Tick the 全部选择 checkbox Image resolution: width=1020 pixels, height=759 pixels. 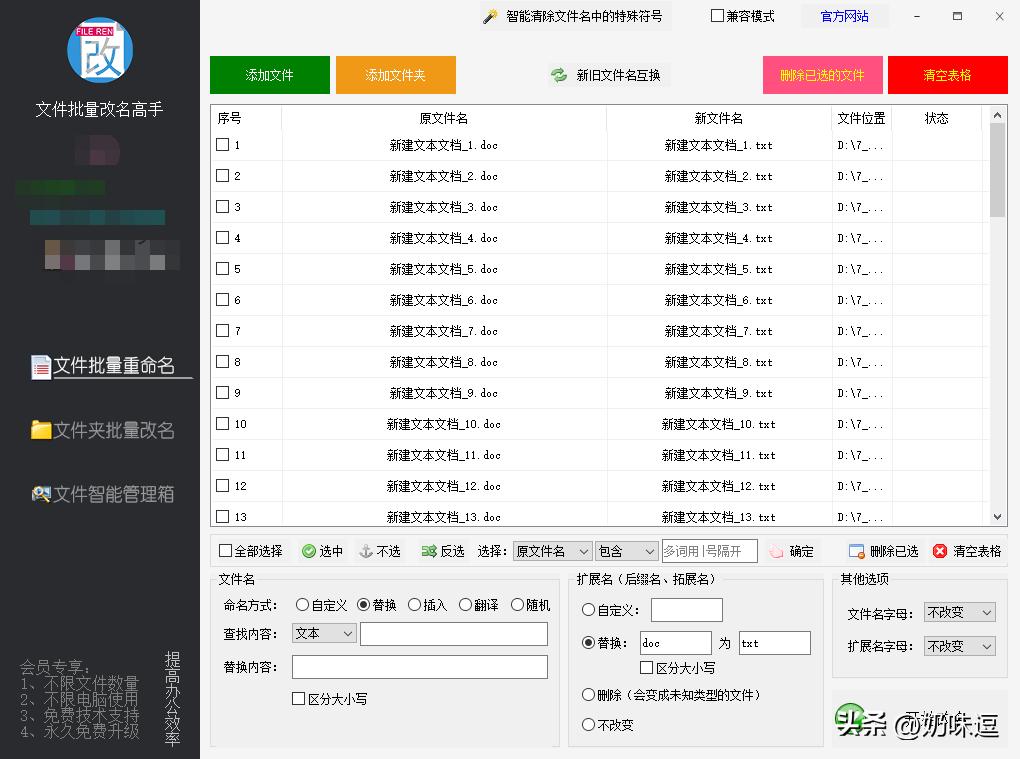pyautogui.click(x=226, y=551)
